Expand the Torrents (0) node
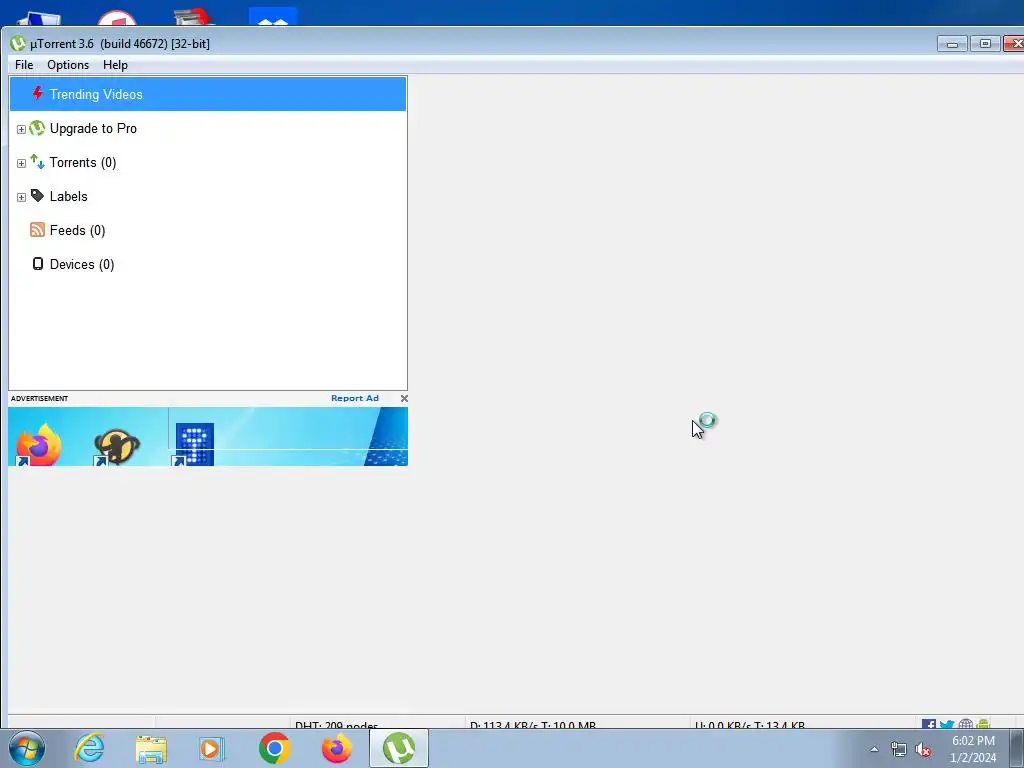The height and width of the screenshot is (768, 1024). point(21,163)
